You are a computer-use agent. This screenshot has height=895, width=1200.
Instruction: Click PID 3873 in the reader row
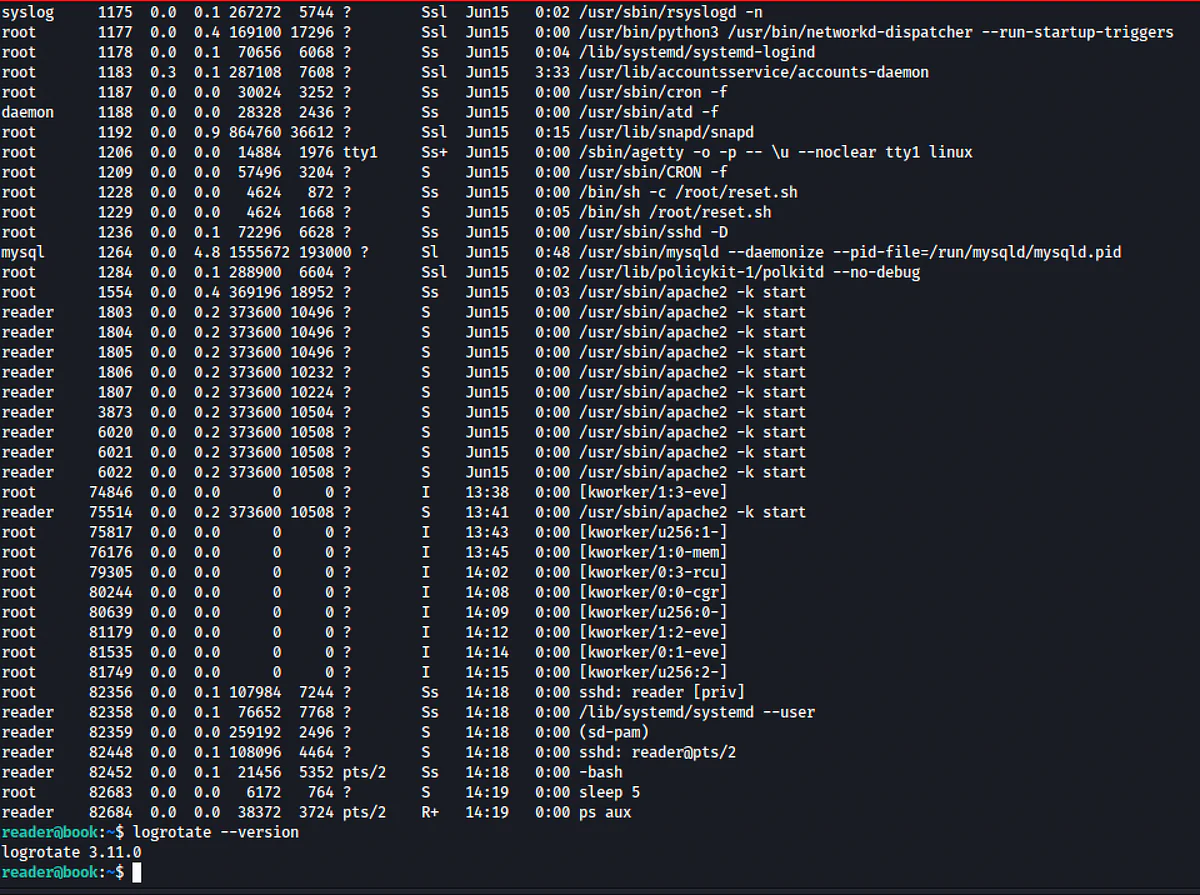tap(115, 412)
